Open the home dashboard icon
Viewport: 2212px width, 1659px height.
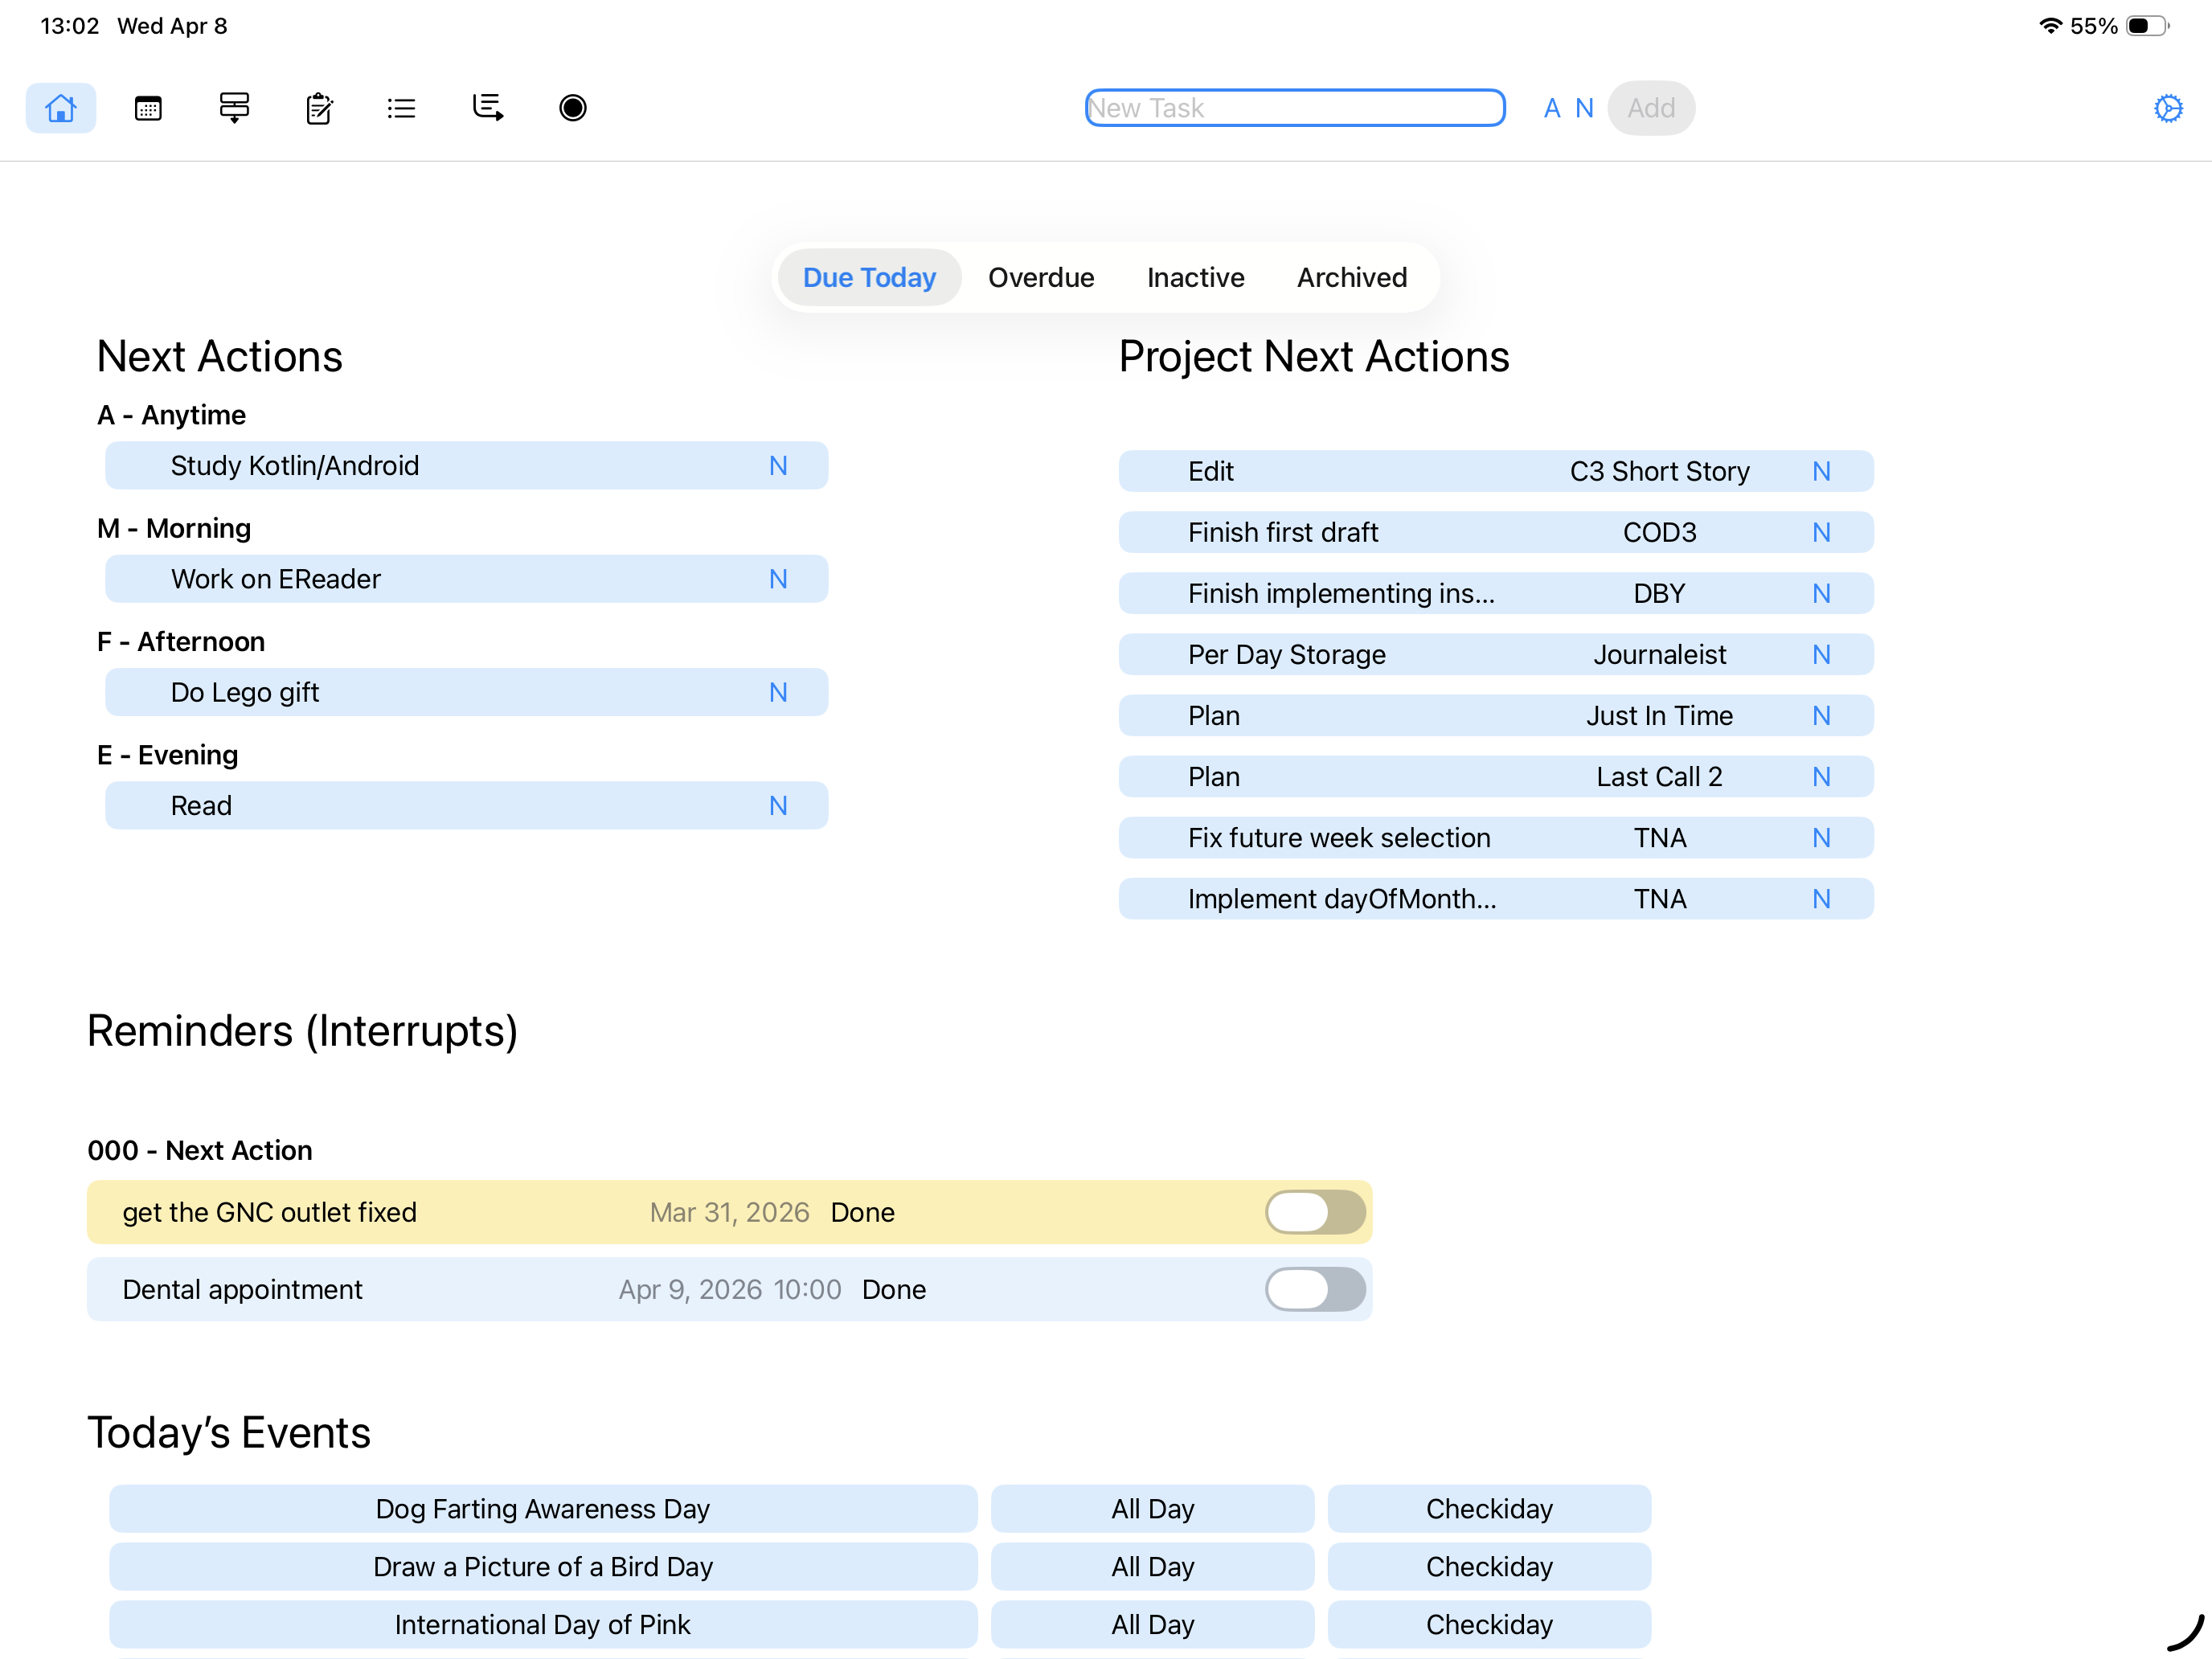point(60,108)
